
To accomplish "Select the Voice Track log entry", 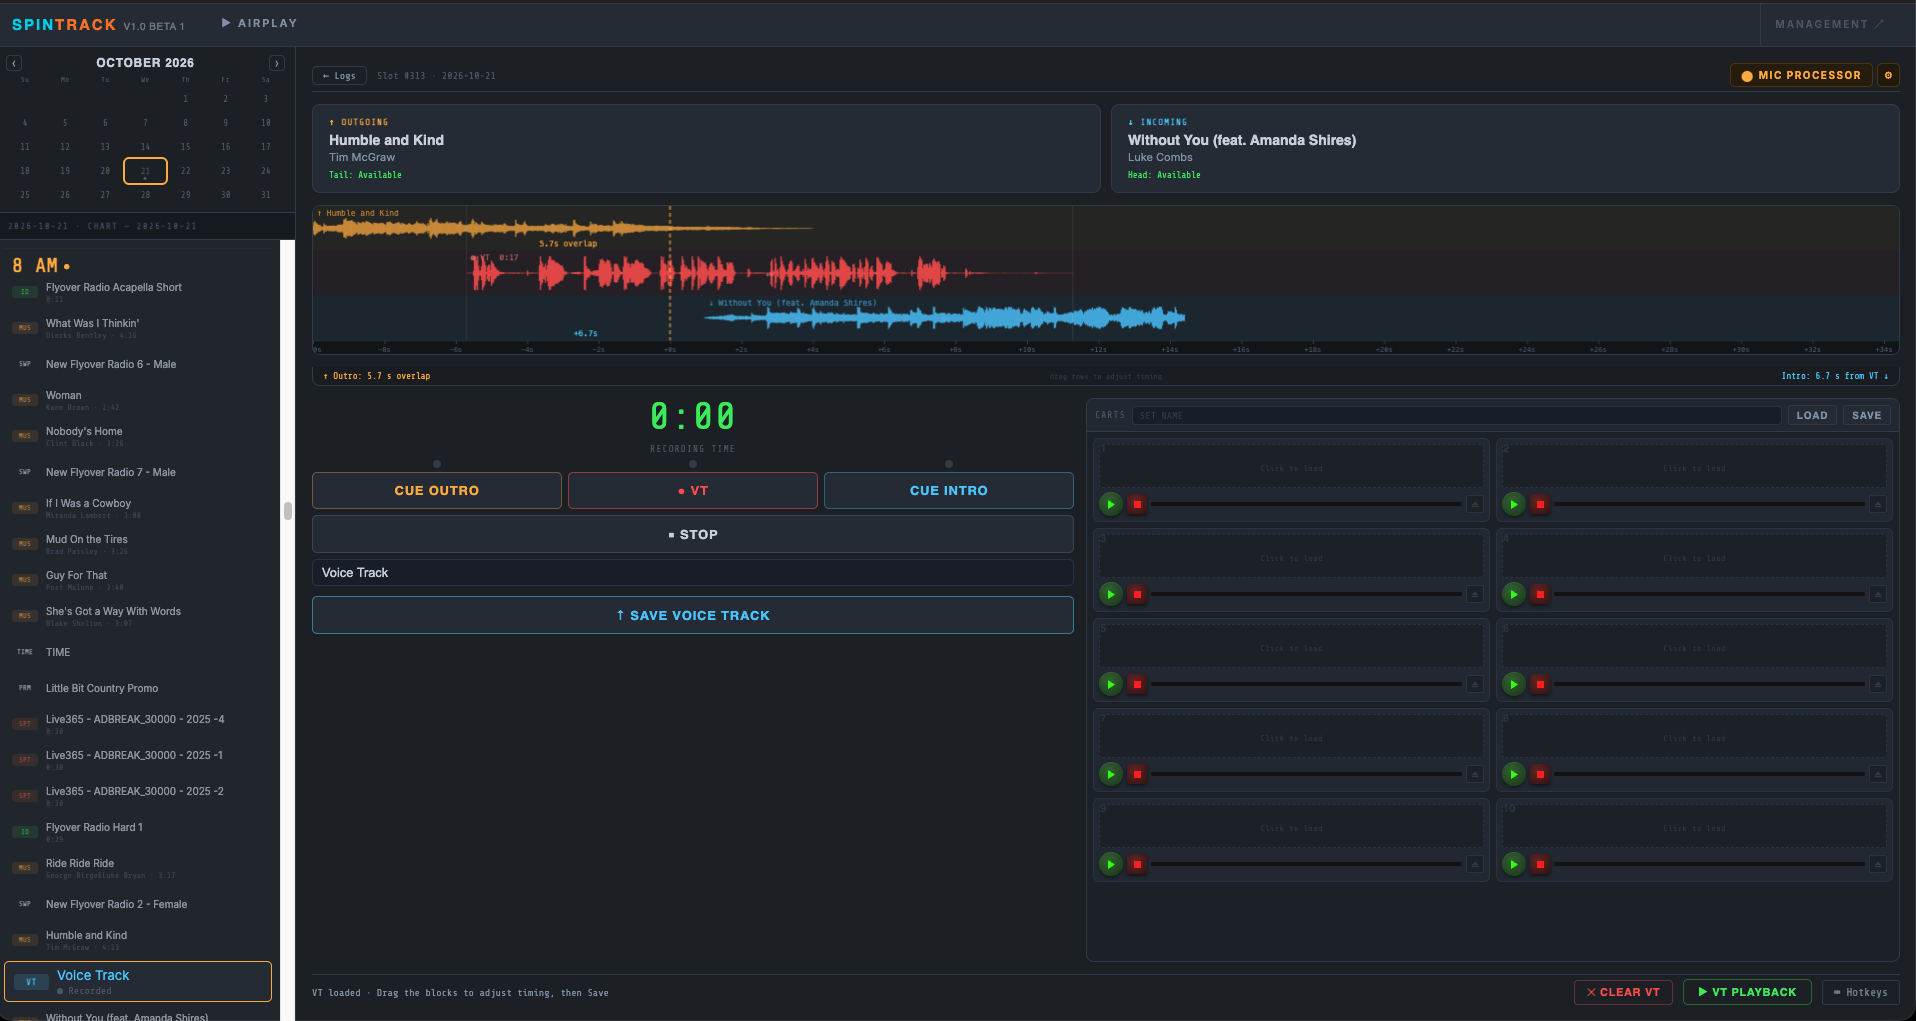I will (138, 981).
